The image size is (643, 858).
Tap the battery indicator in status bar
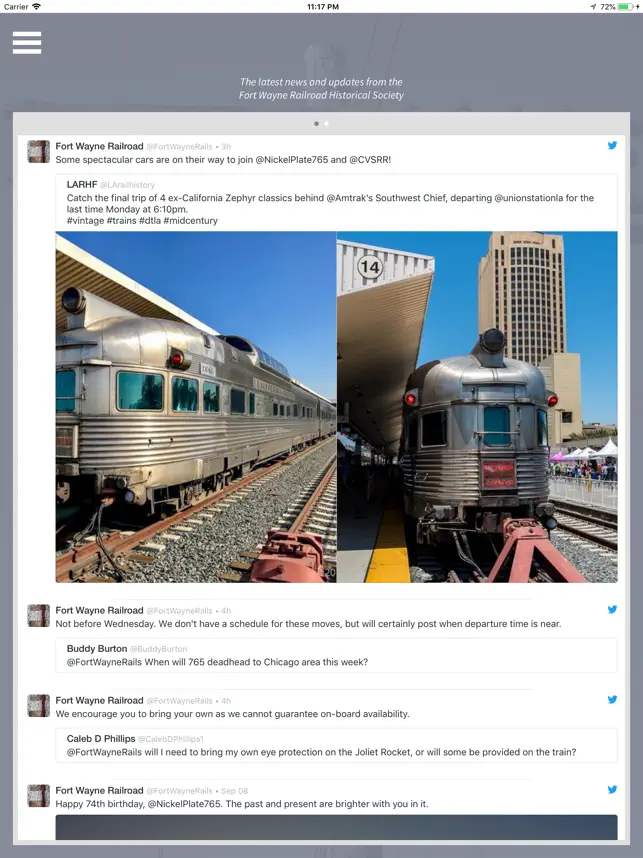click(625, 7)
